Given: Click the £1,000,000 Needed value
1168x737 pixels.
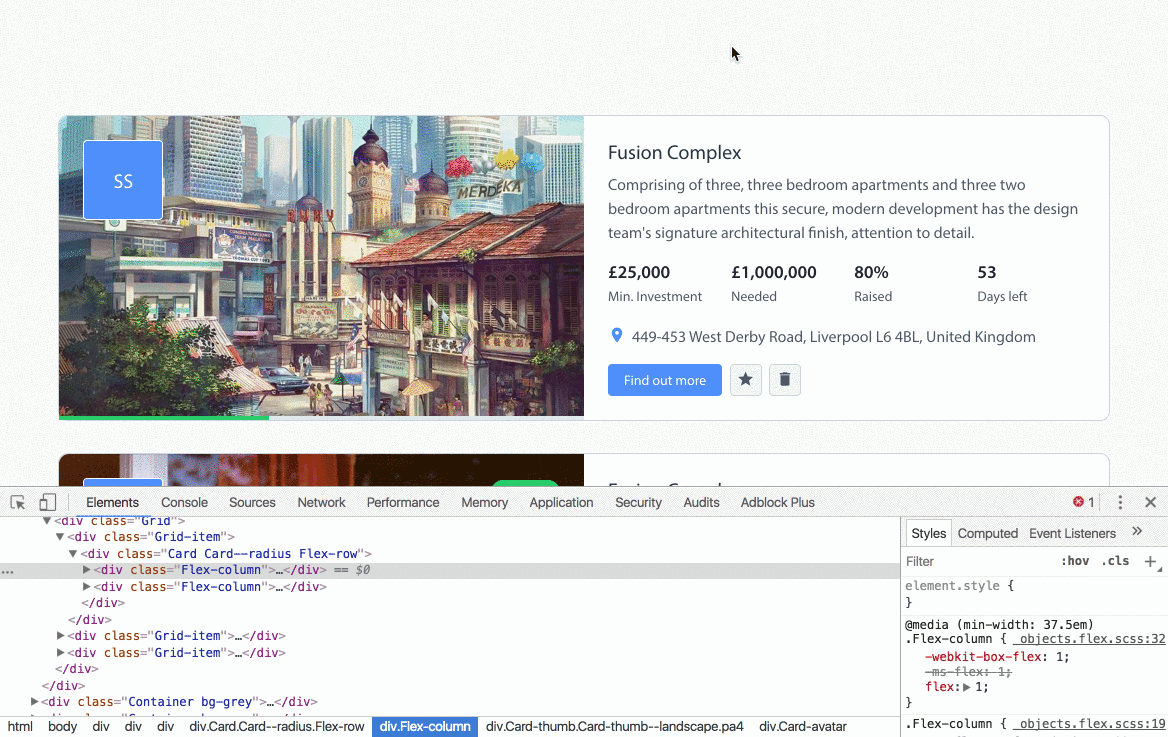Looking at the screenshot, I should 774,273.
